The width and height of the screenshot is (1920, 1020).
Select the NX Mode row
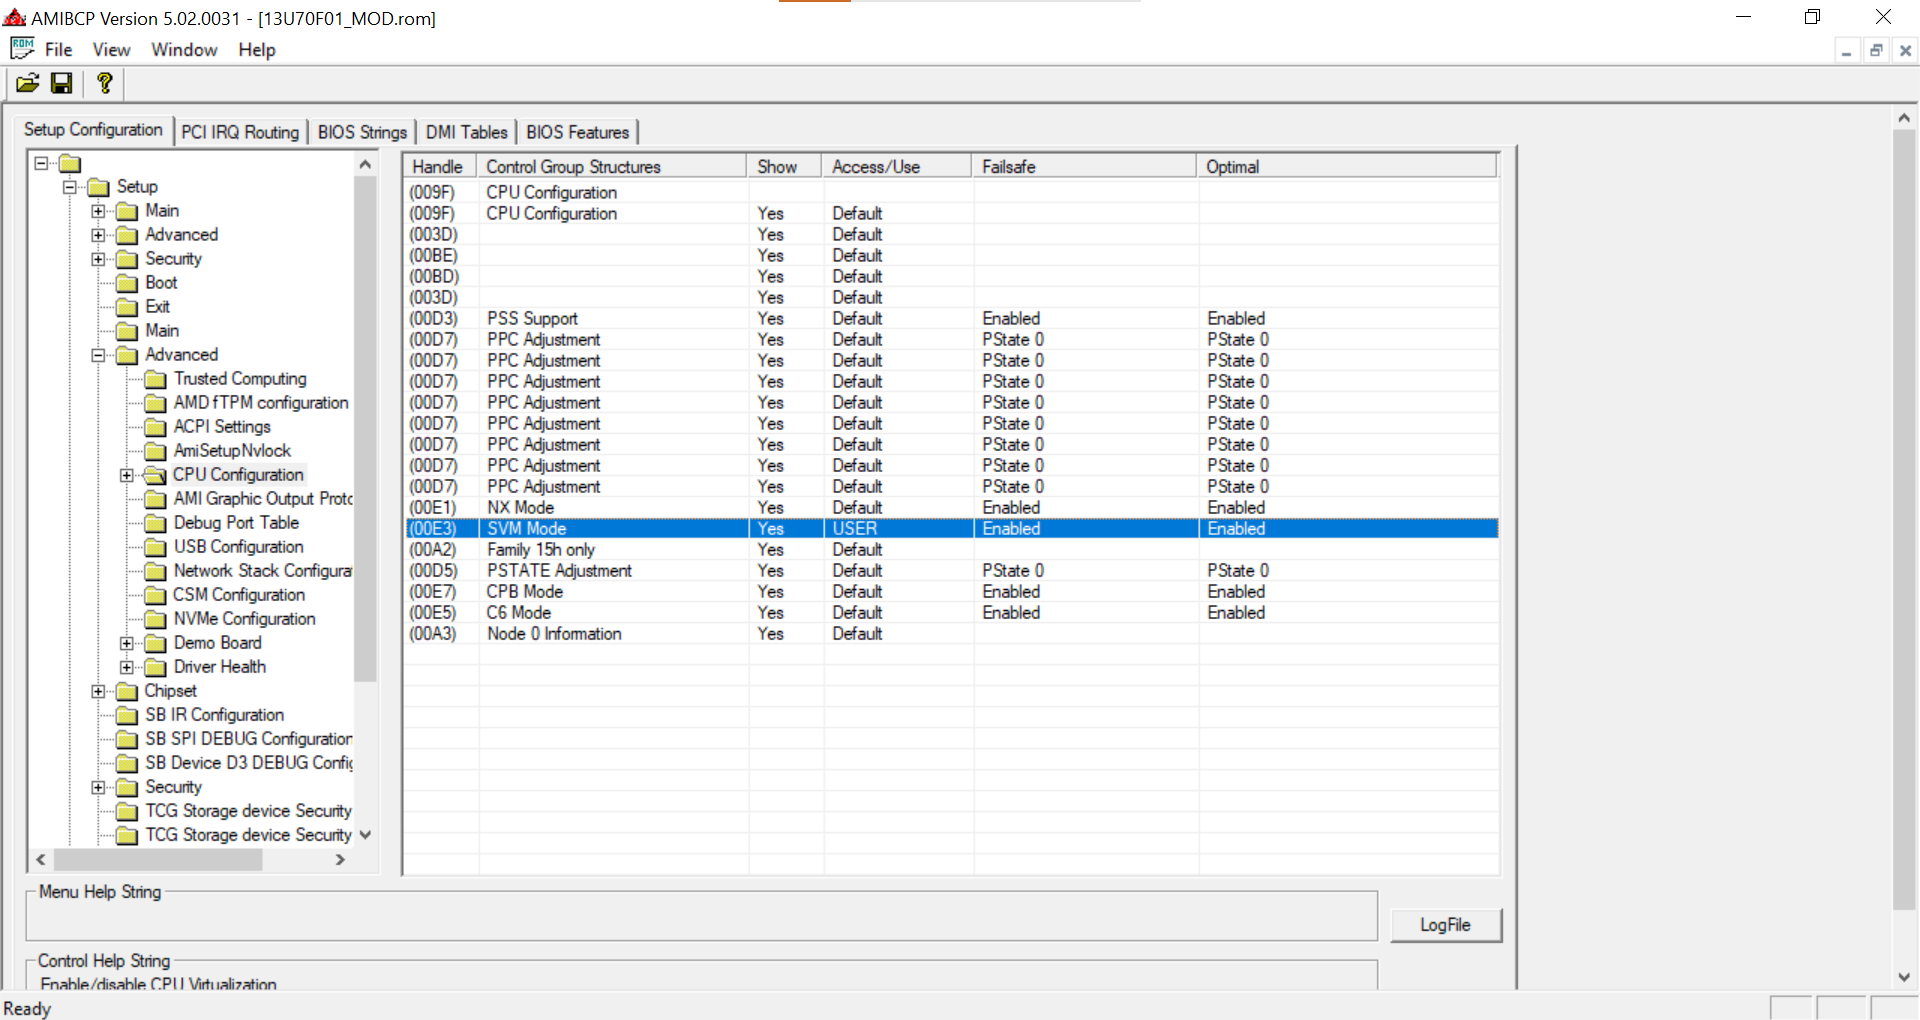click(x=951, y=508)
